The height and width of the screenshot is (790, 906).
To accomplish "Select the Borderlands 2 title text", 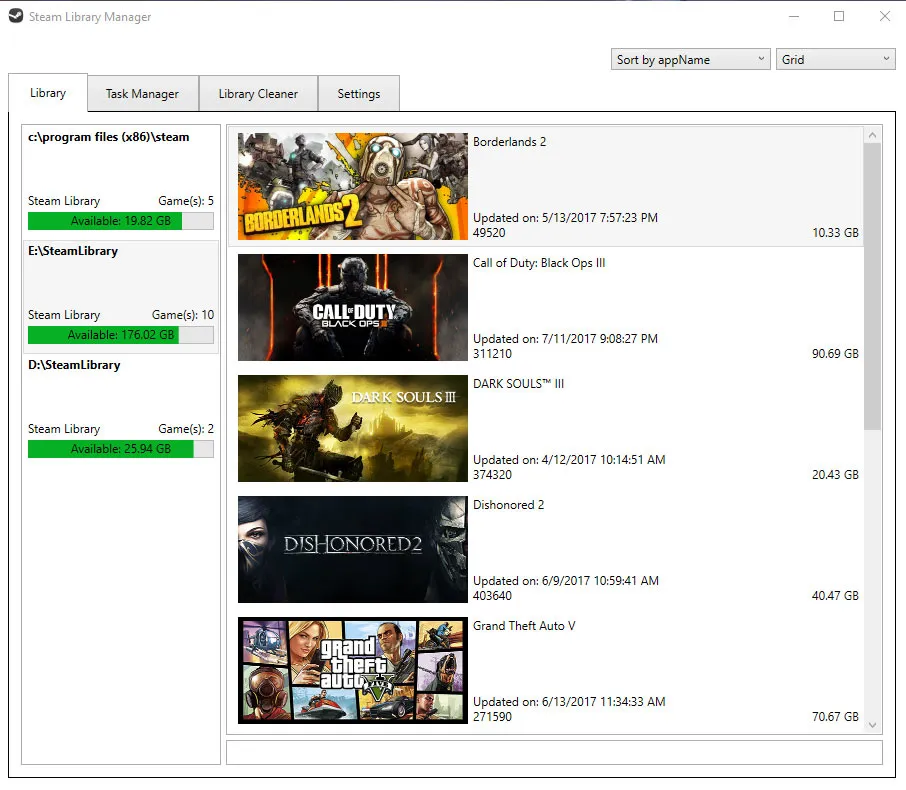I will coord(509,142).
